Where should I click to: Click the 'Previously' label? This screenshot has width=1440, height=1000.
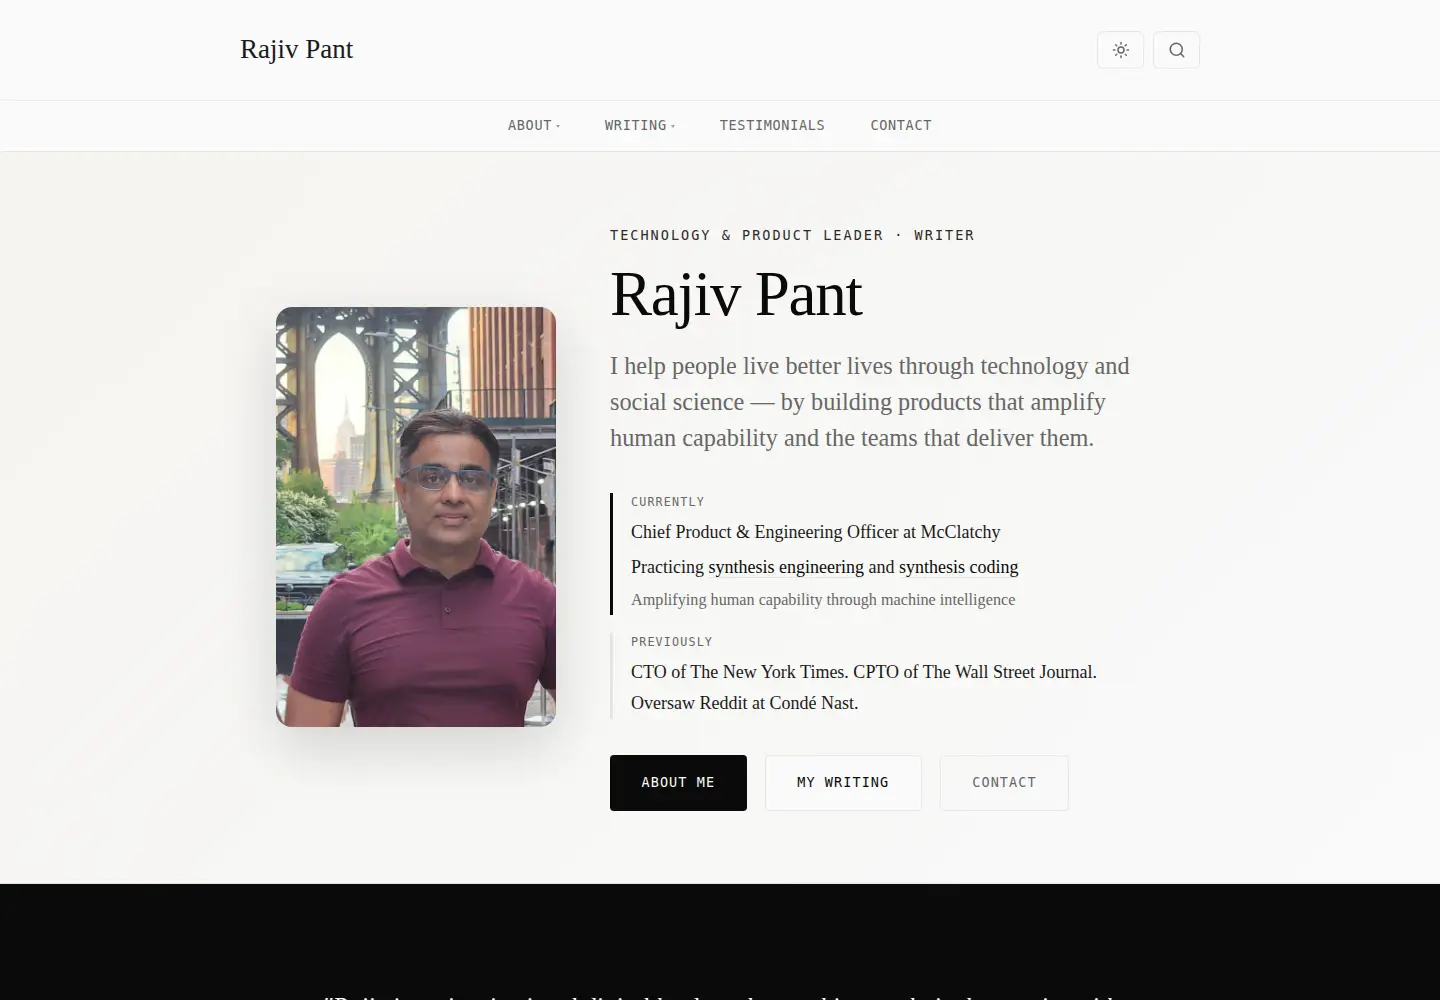[671, 642]
